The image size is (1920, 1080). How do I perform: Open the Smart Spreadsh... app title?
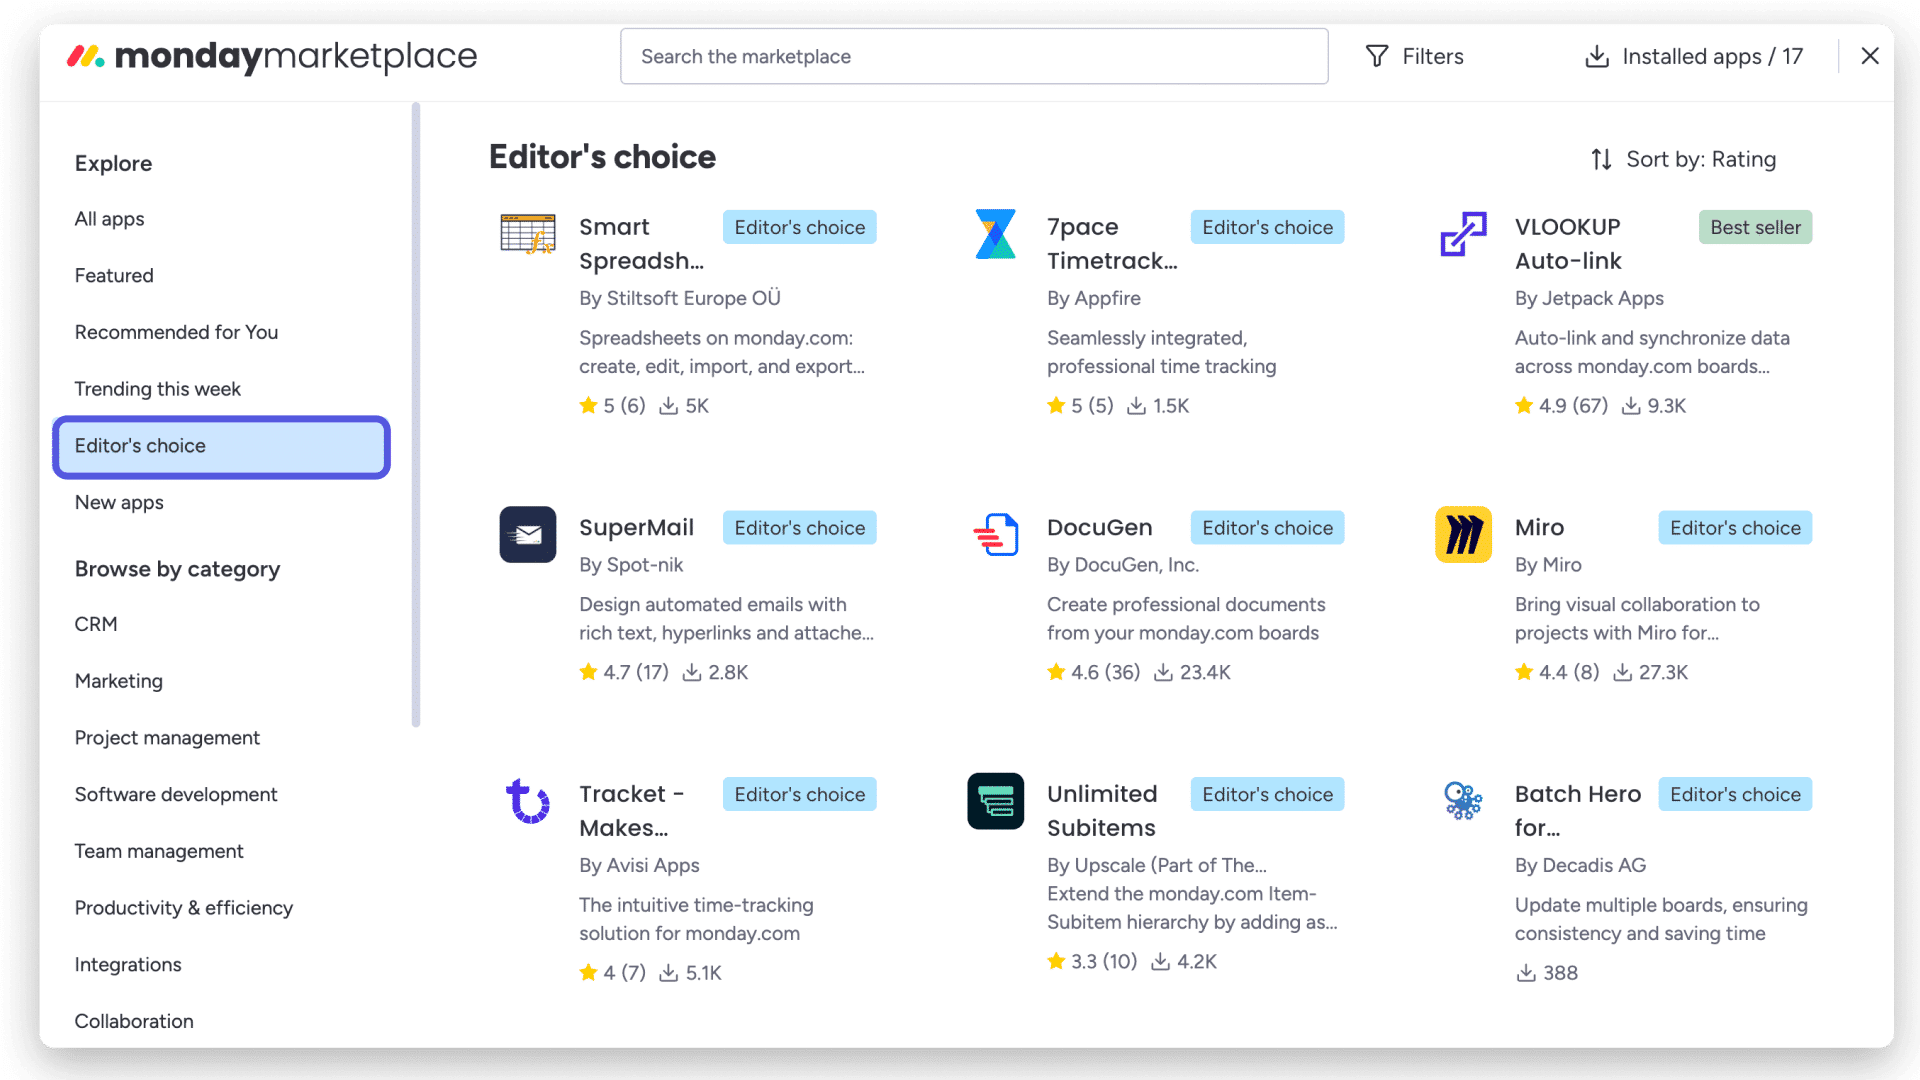pos(641,244)
